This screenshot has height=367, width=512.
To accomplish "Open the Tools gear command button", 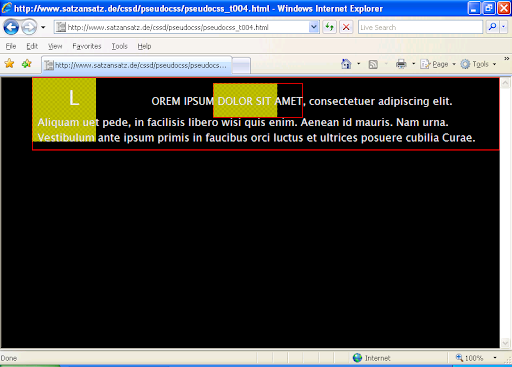I will click(474, 64).
